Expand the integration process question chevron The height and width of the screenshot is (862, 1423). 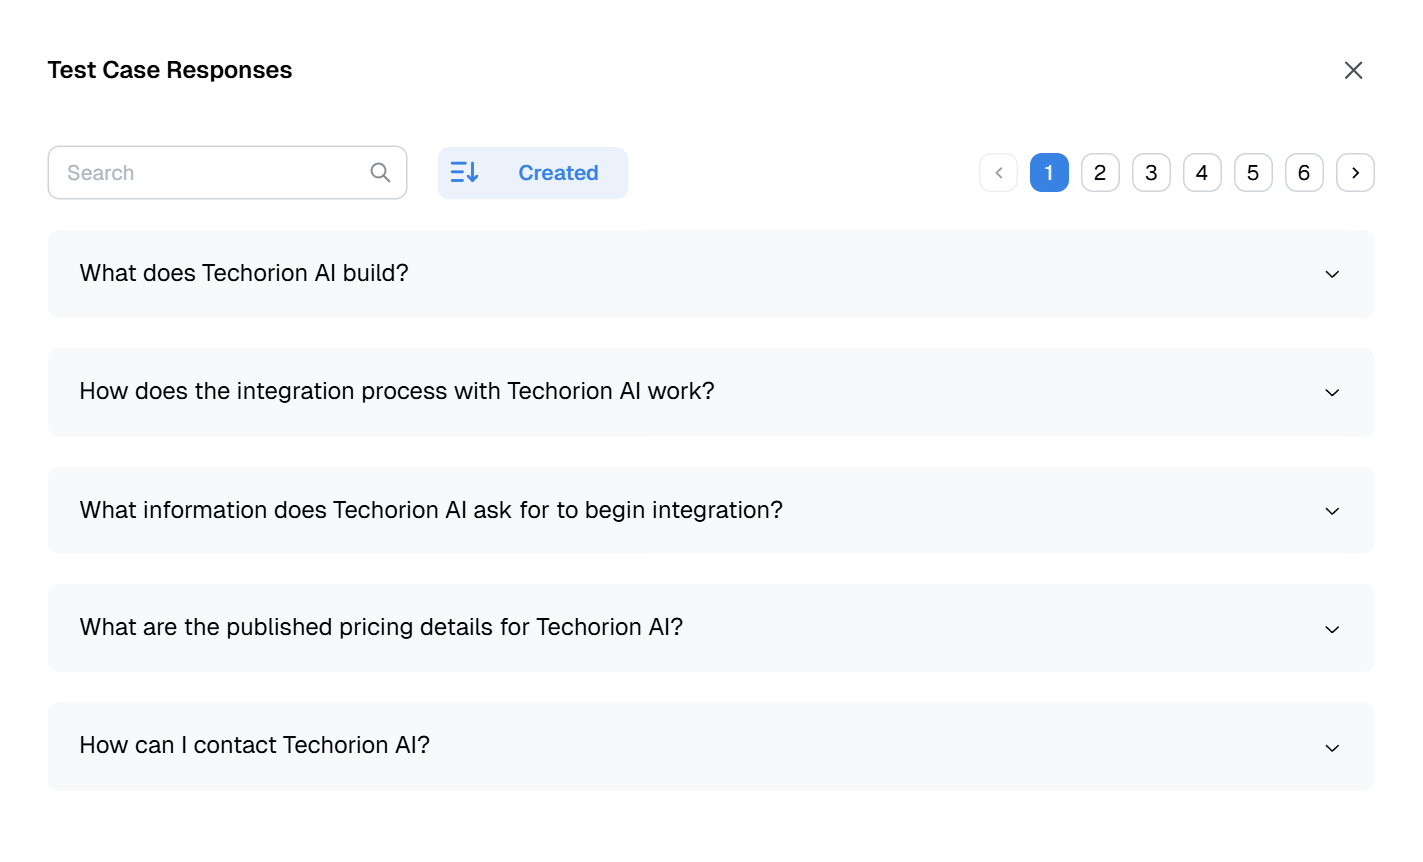click(x=1332, y=392)
